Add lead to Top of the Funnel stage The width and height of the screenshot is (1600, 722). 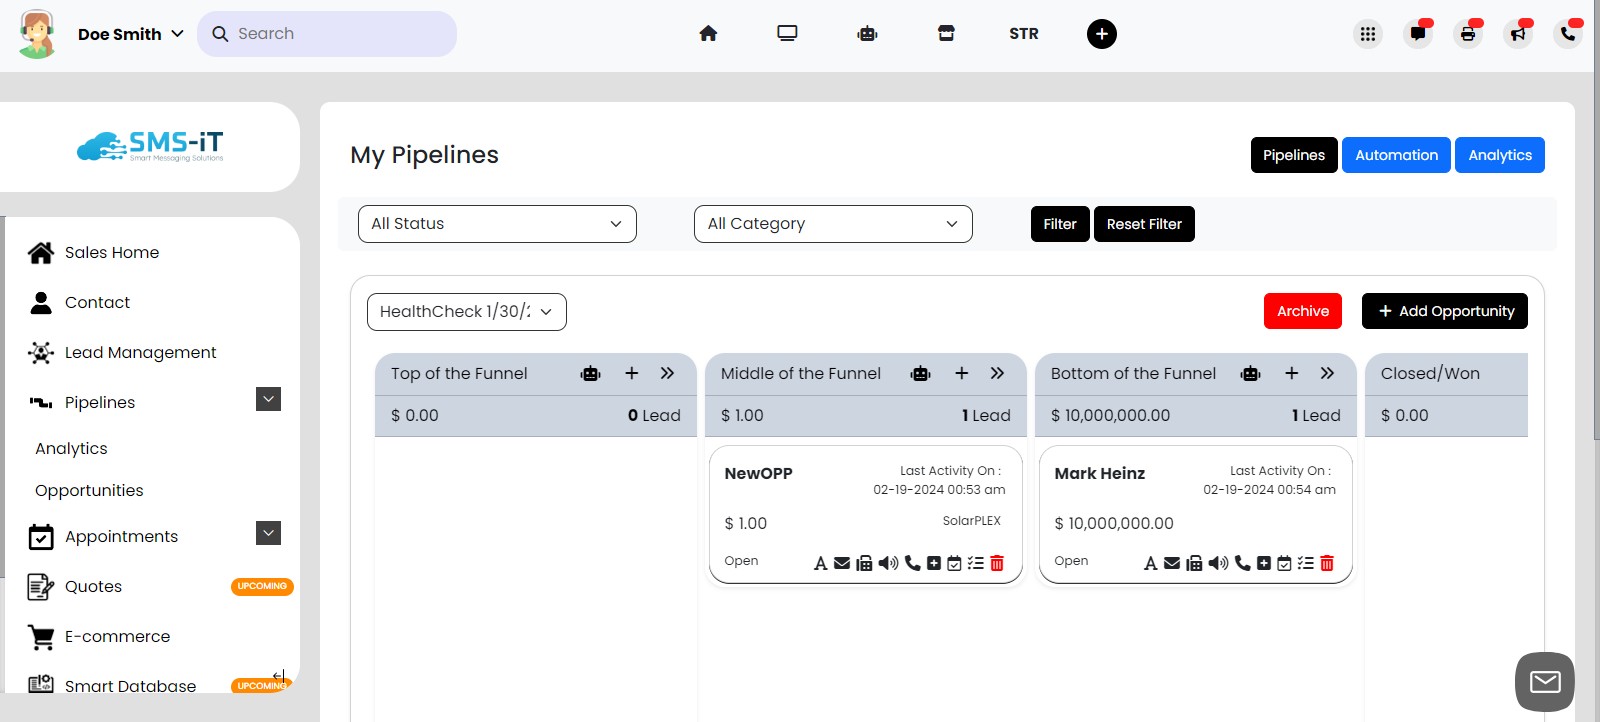coord(631,373)
